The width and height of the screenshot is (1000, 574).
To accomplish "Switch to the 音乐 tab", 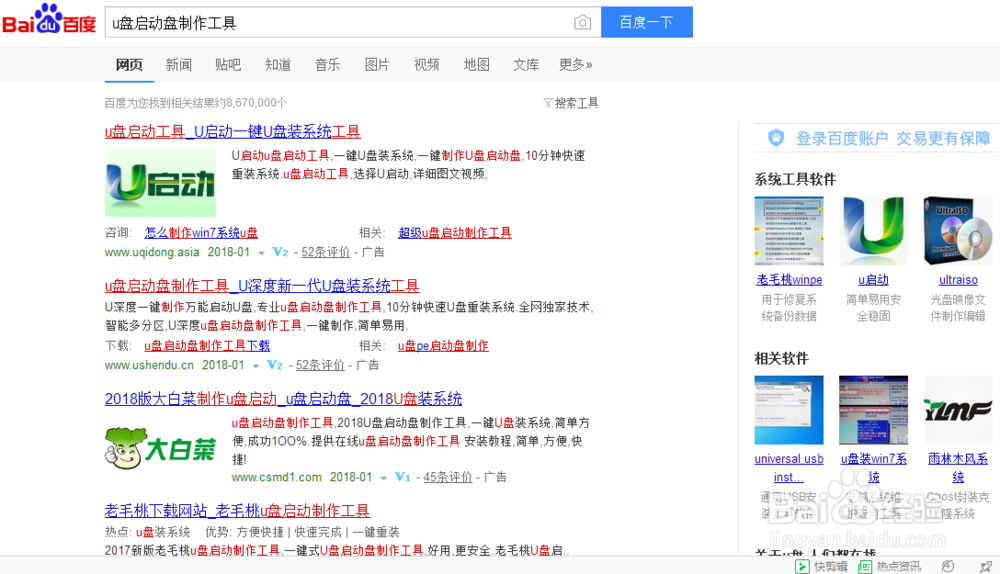I will (327, 65).
